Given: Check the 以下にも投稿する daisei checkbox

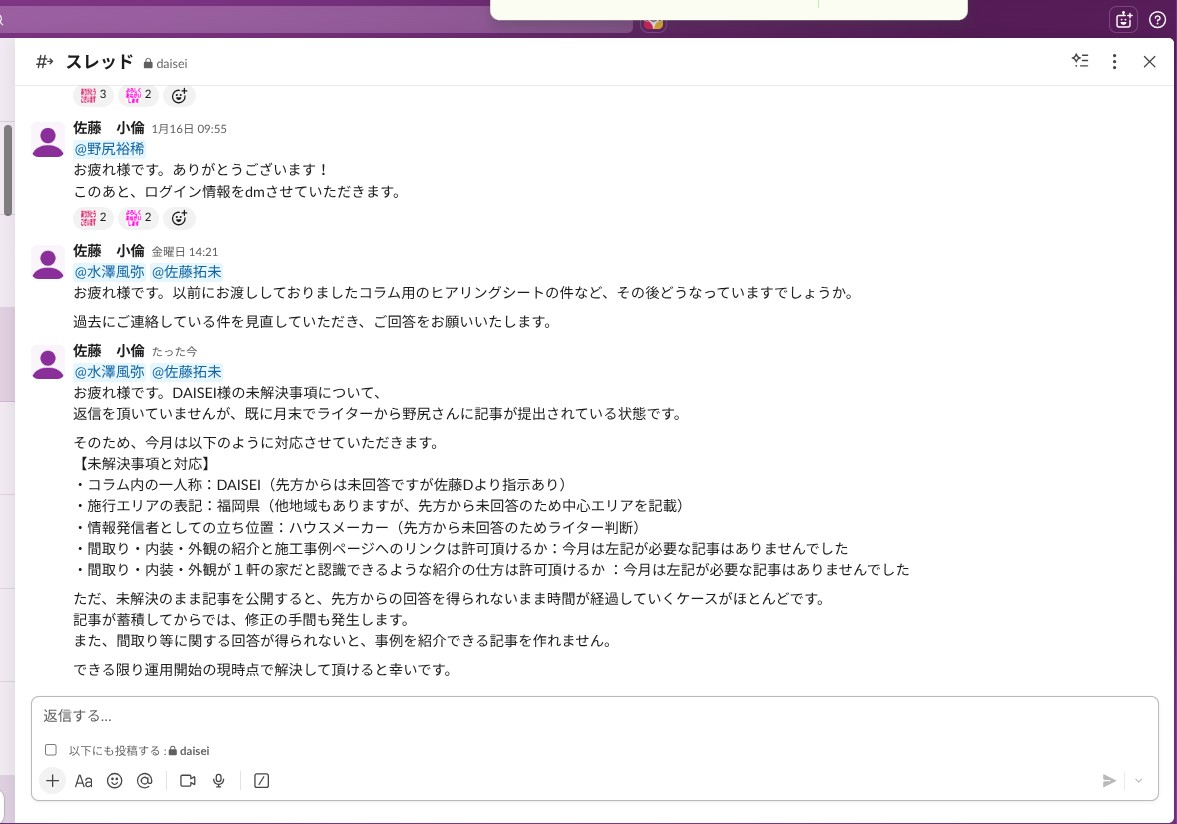Looking at the screenshot, I should point(51,750).
